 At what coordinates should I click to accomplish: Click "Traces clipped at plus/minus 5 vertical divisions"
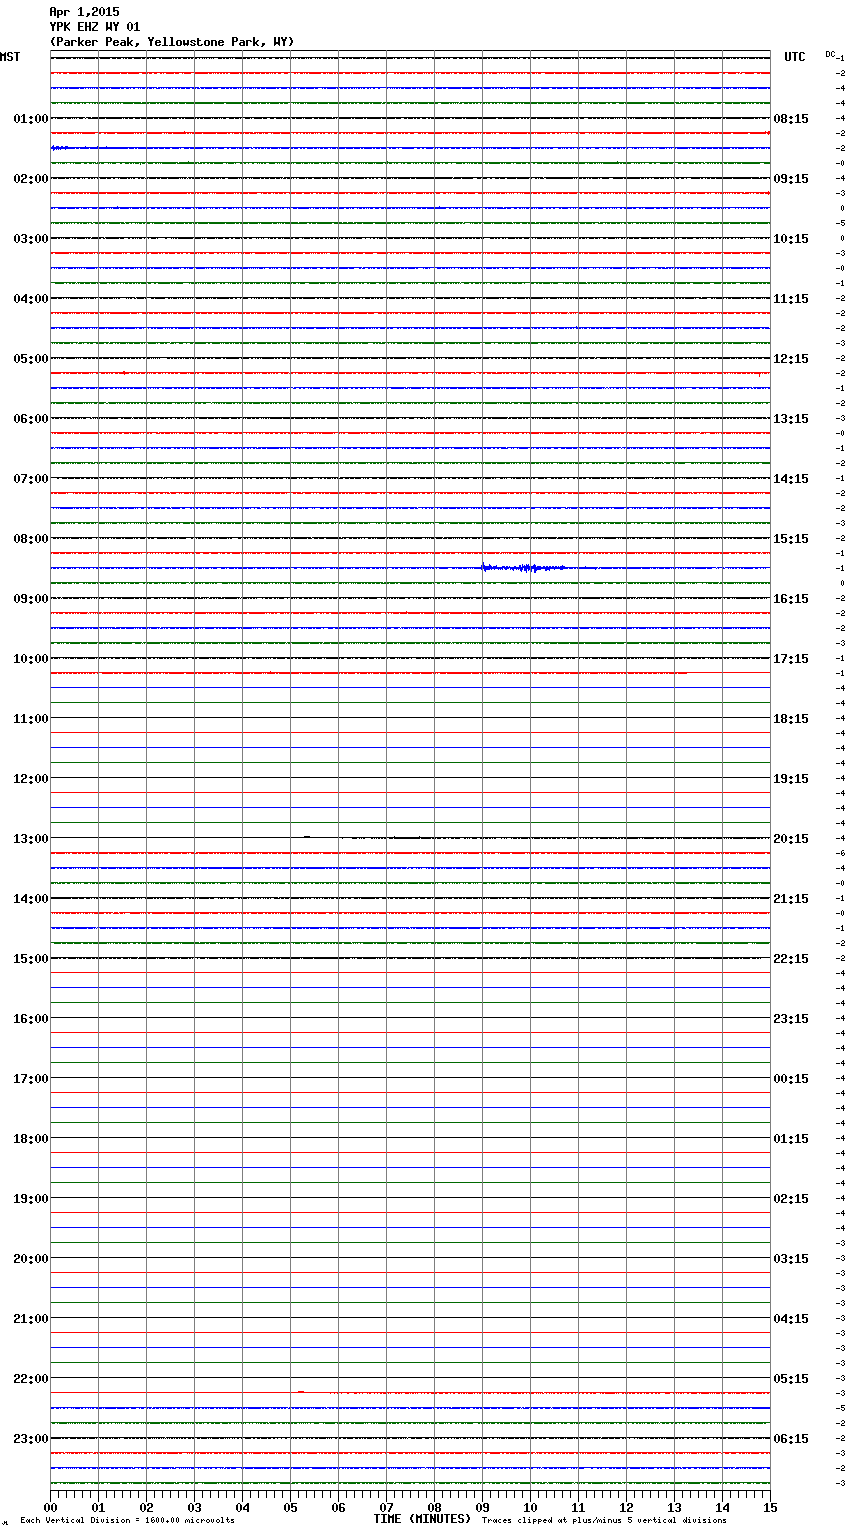point(604,1521)
